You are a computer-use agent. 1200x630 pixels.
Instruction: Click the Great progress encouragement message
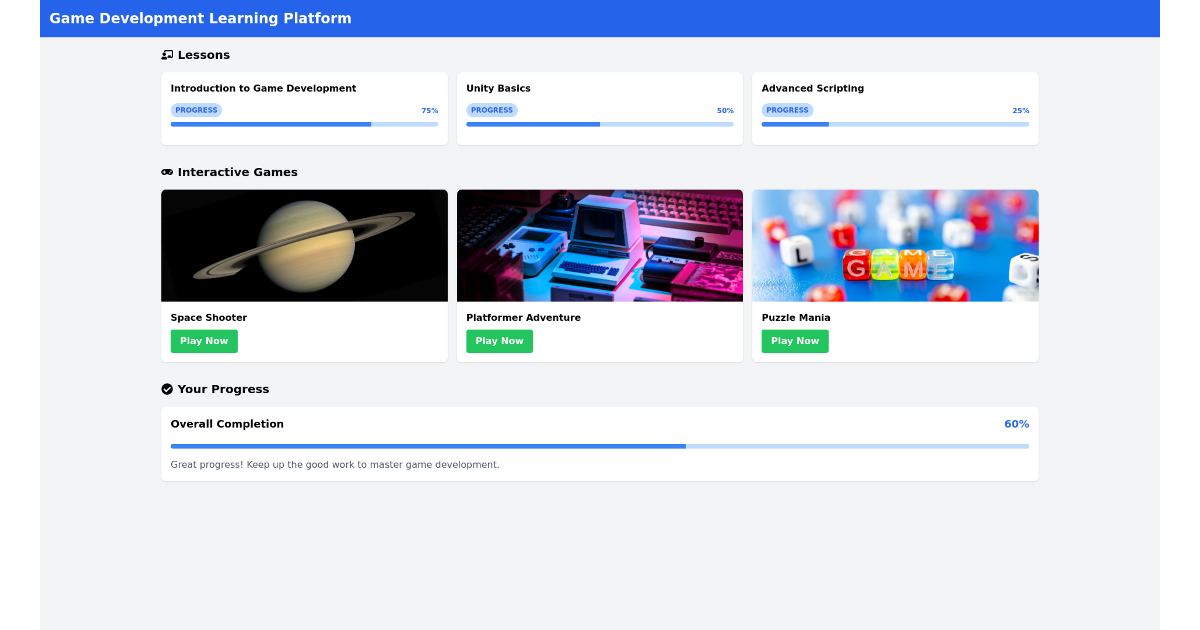tap(335, 464)
